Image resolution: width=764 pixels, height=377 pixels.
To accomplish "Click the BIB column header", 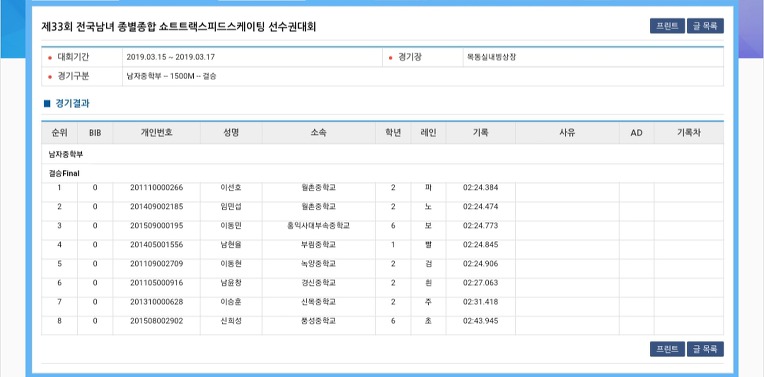I will [95, 132].
